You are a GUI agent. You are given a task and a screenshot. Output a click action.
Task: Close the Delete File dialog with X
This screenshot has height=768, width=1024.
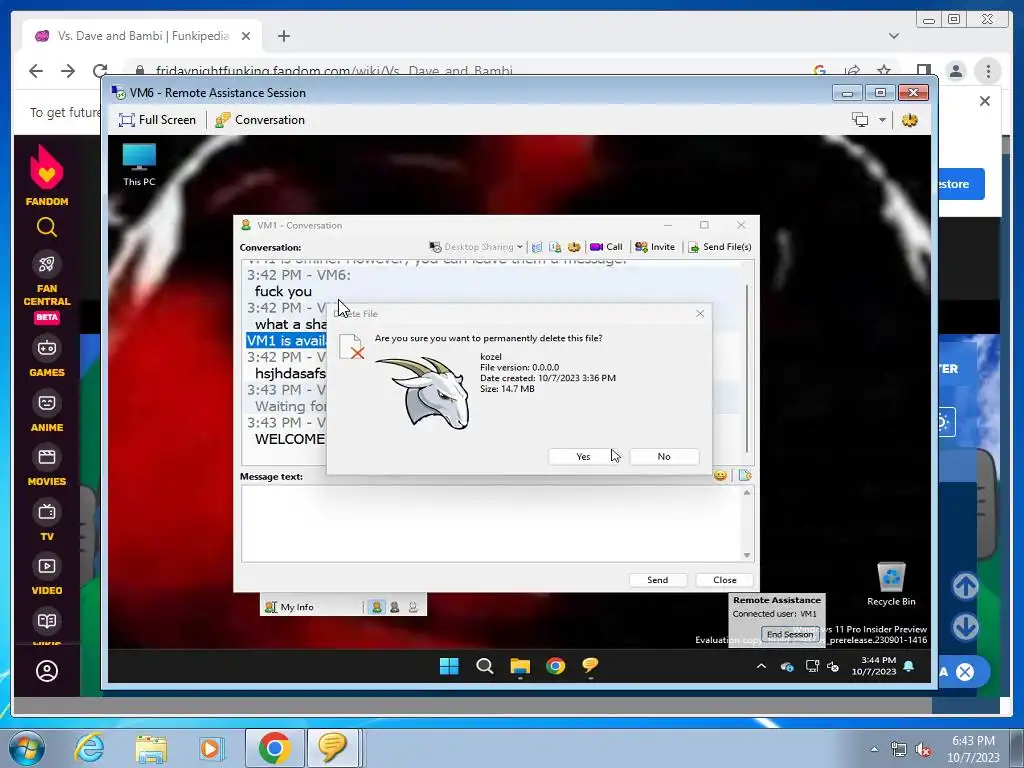(x=700, y=313)
